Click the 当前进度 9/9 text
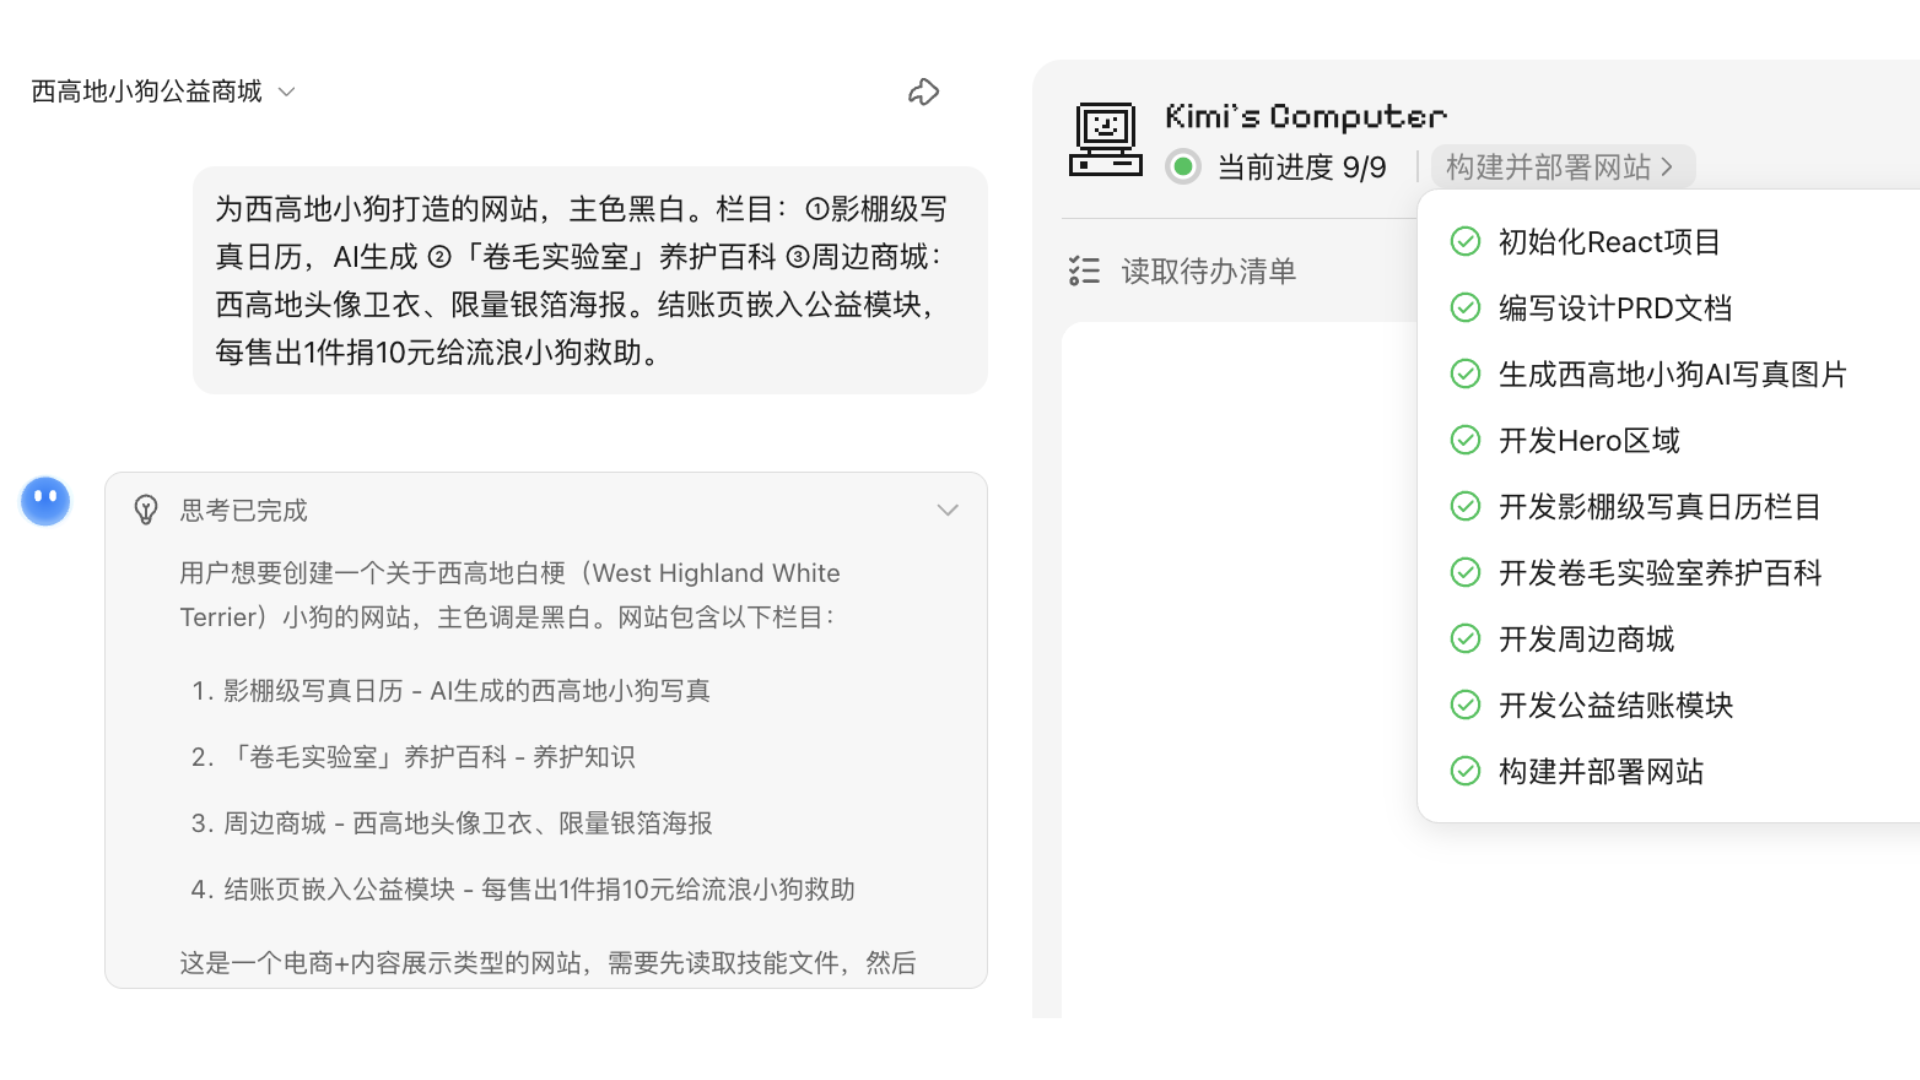Screen dimensions: 1920x1080 tap(1301, 167)
